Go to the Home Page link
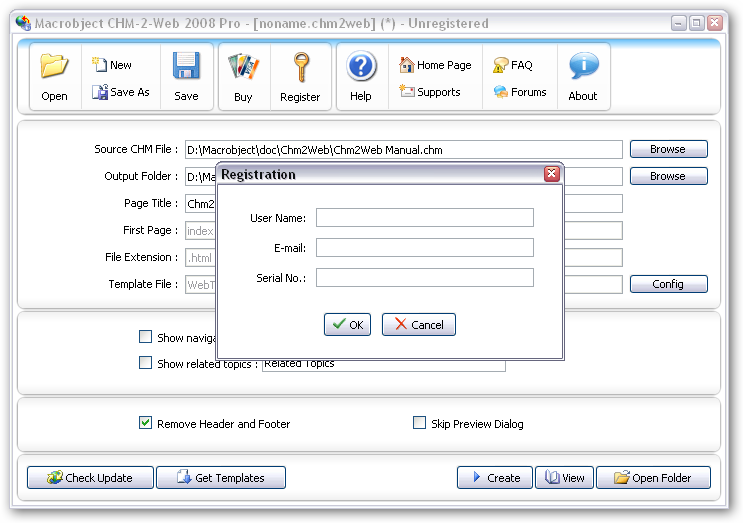The width and height of the screenshot is (743, 523). pos(435,65)
